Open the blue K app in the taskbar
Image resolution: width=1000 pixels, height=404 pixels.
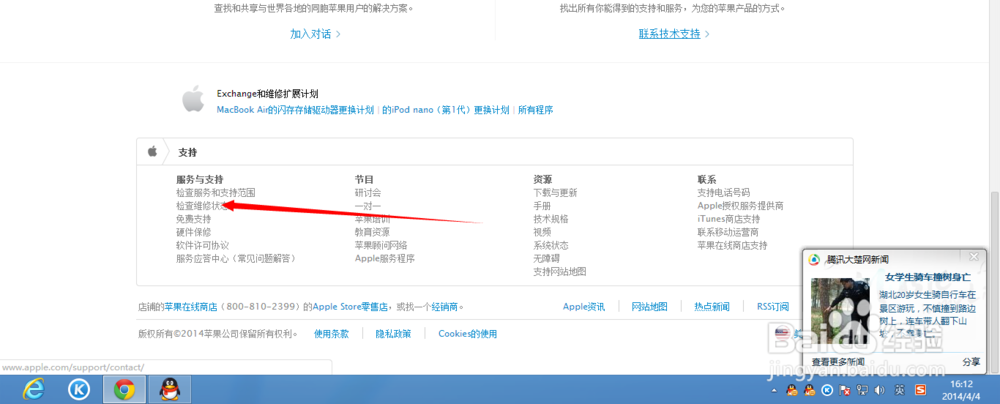tap(79, 389)
